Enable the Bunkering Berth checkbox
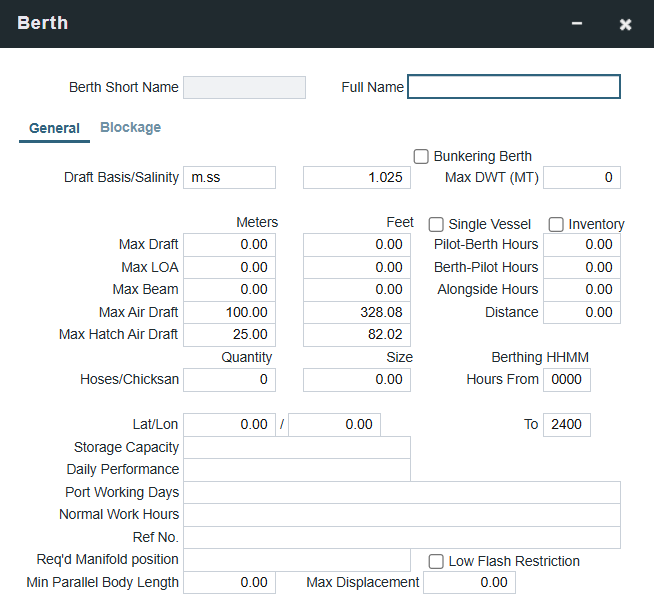Screen dimensions: 654x600 [422, 156]
